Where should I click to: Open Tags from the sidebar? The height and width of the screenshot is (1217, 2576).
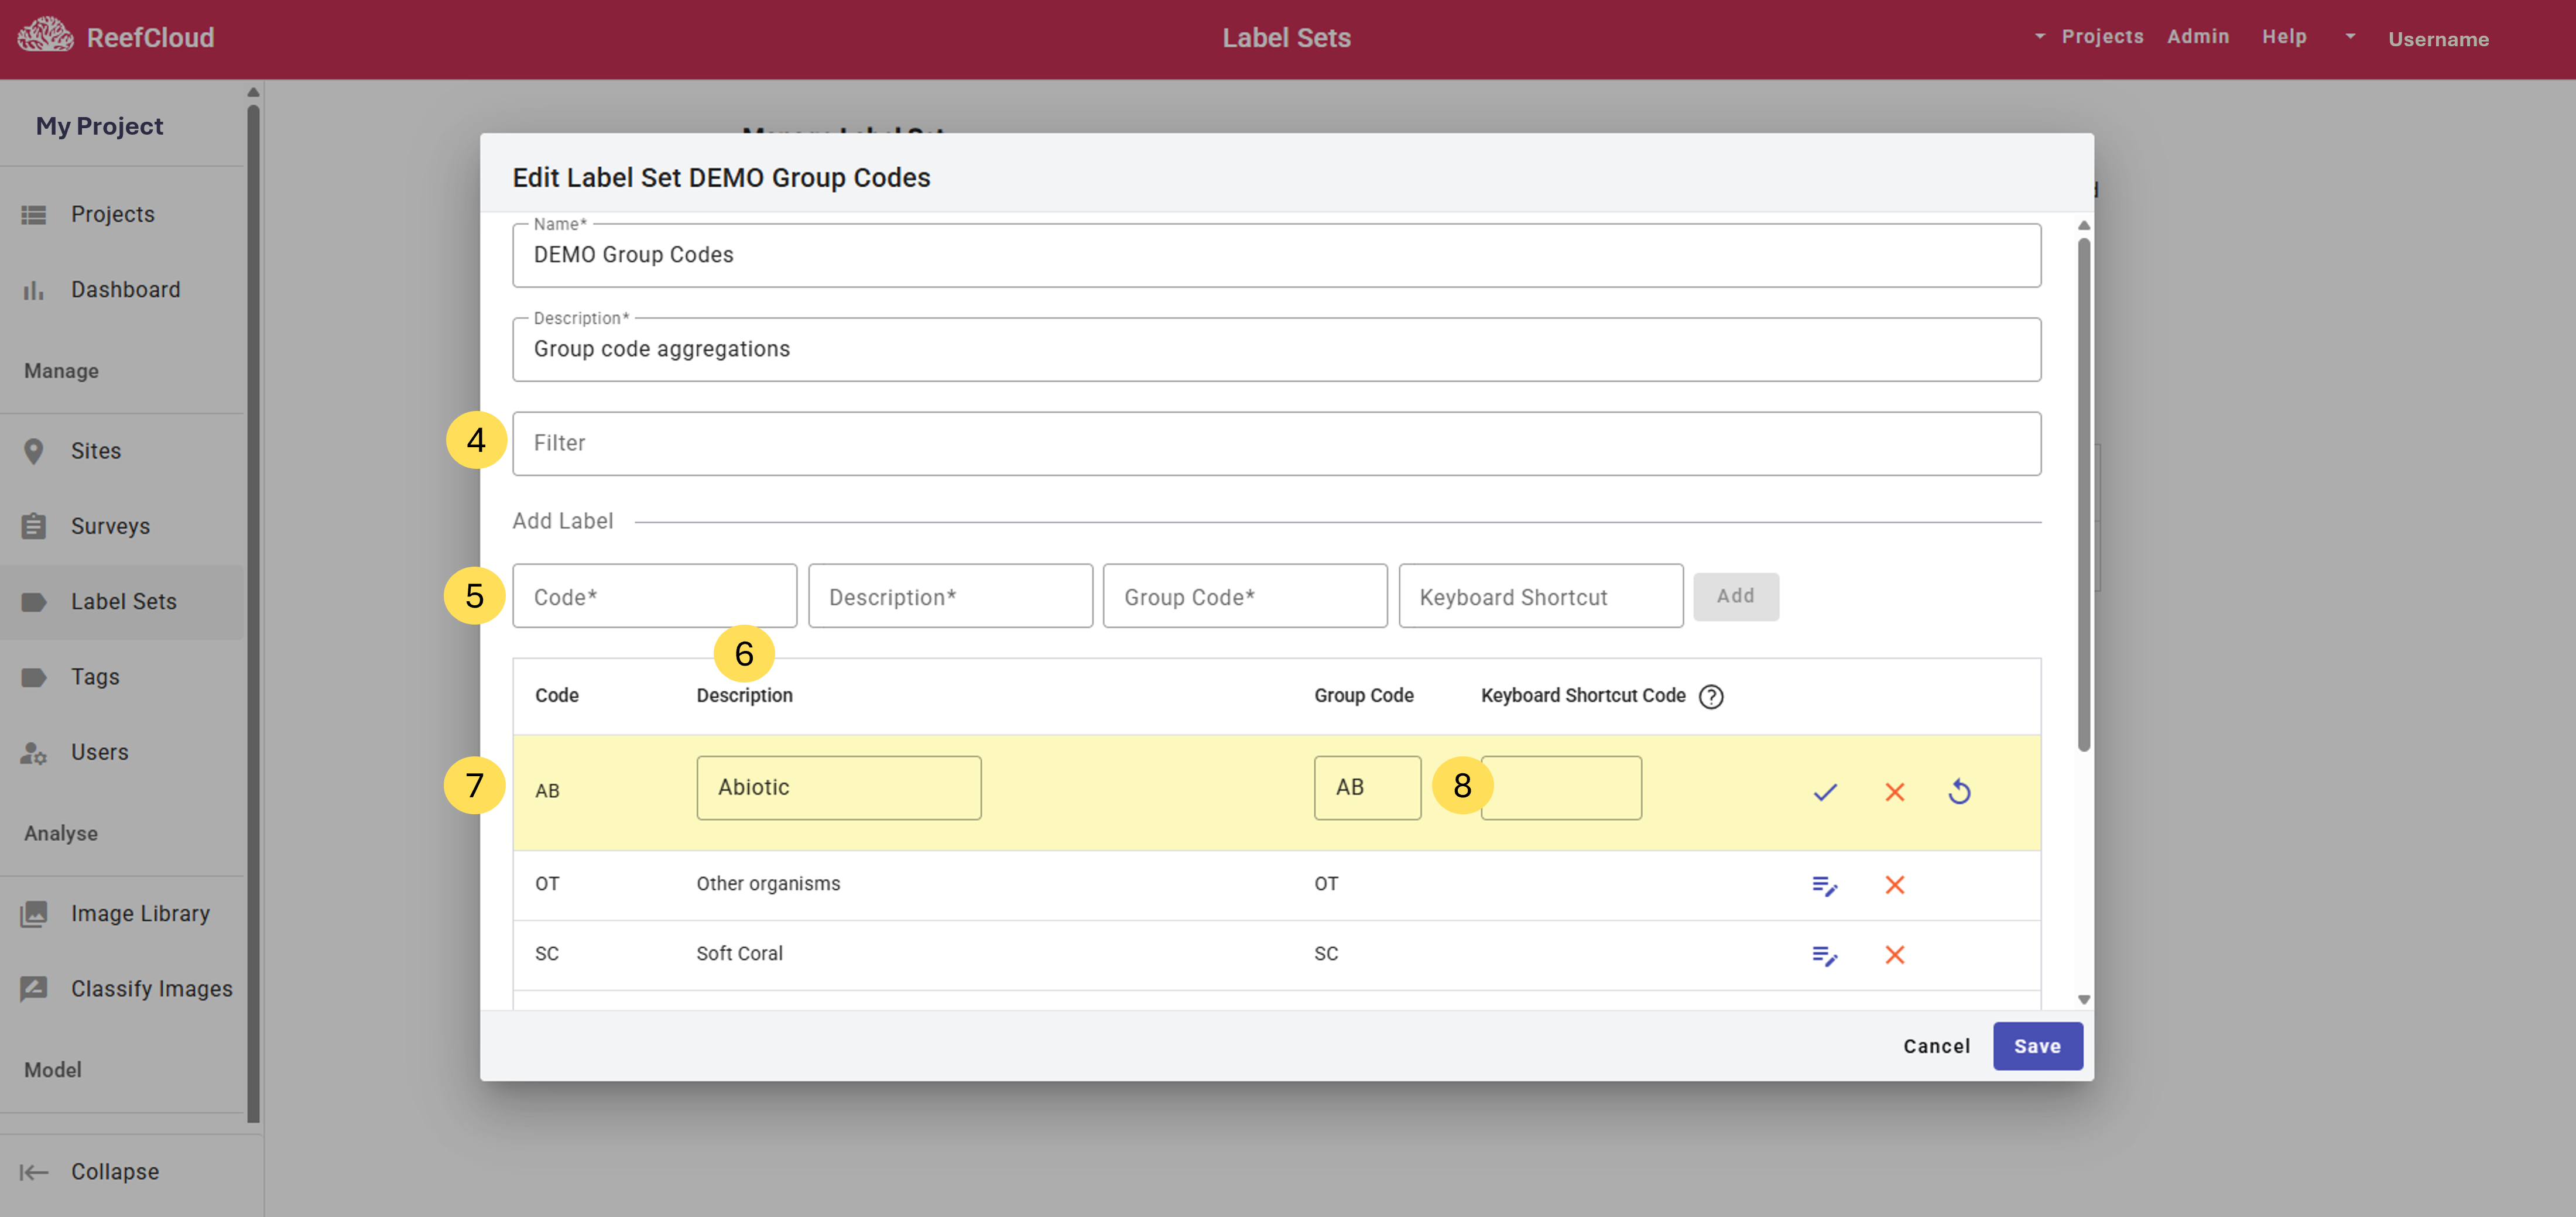(95, 677)
